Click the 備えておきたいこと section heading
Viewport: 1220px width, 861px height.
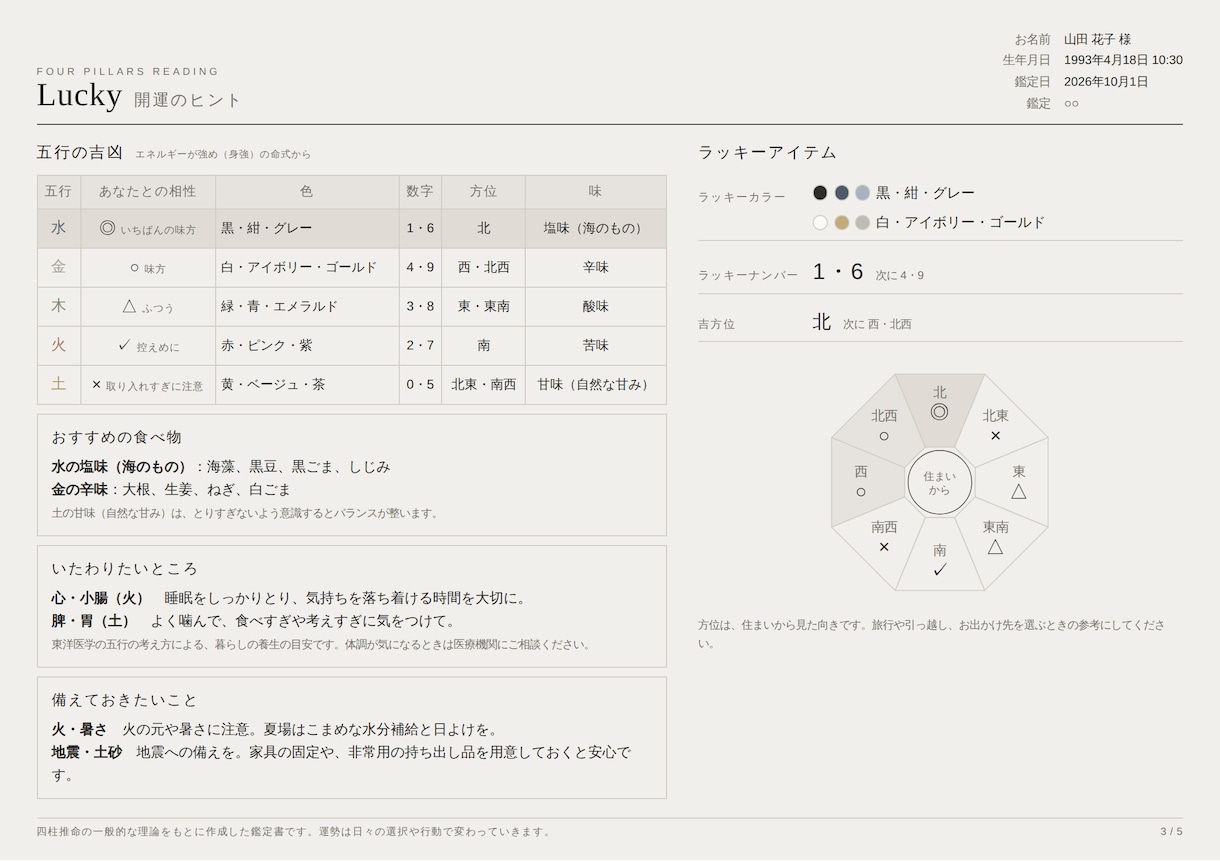(124, 699)
